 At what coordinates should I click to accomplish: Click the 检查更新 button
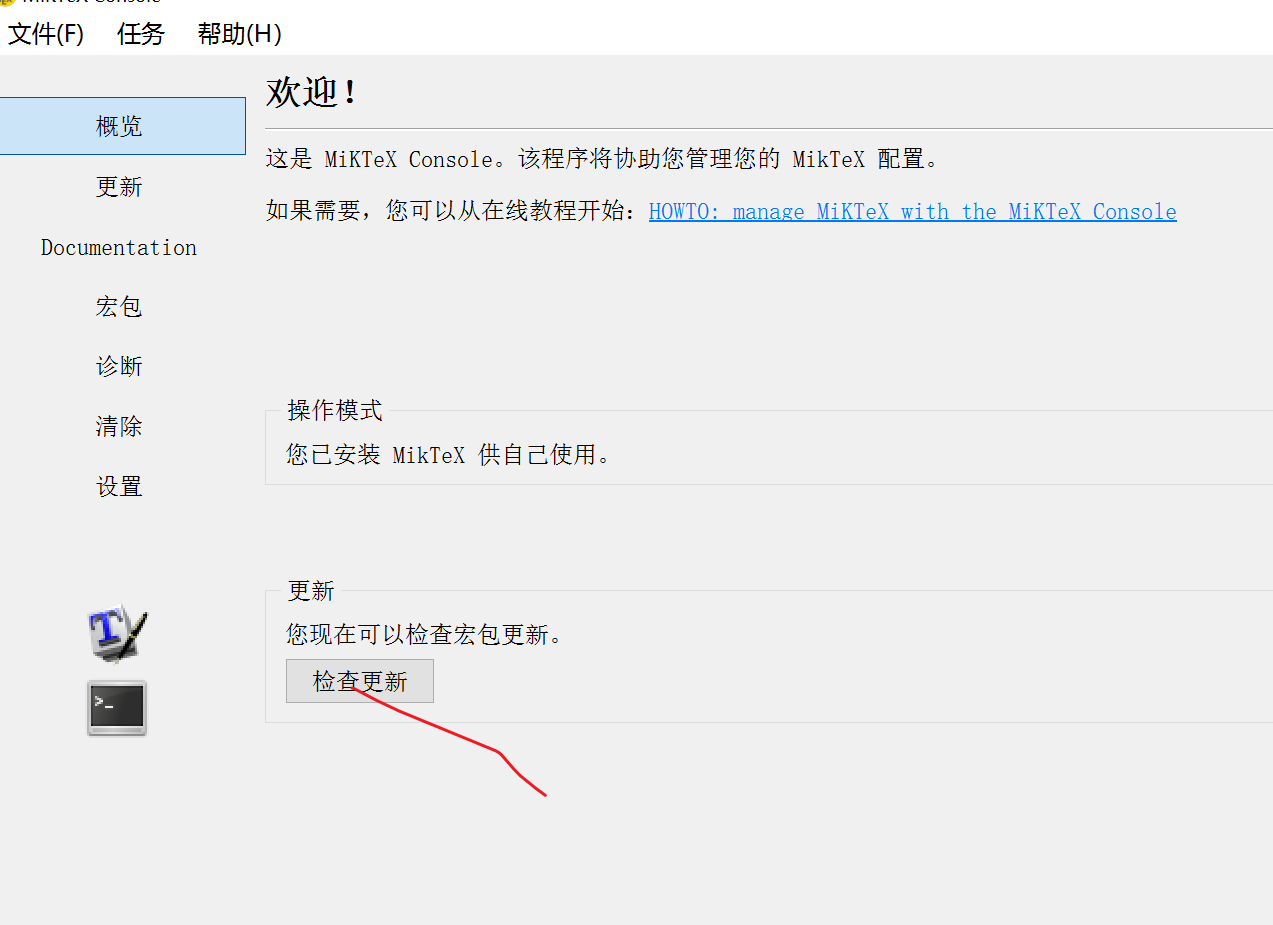coord(360,681)
